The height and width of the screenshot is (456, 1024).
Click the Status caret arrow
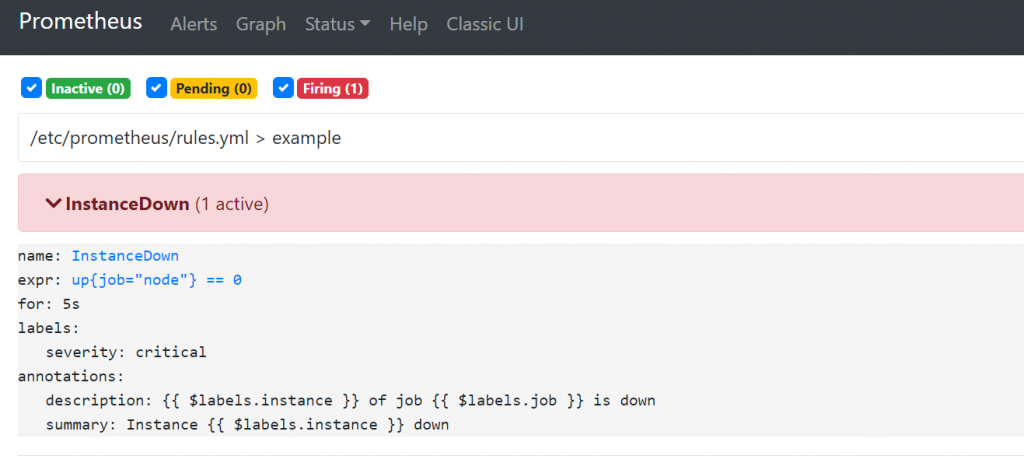click(363, 24)
